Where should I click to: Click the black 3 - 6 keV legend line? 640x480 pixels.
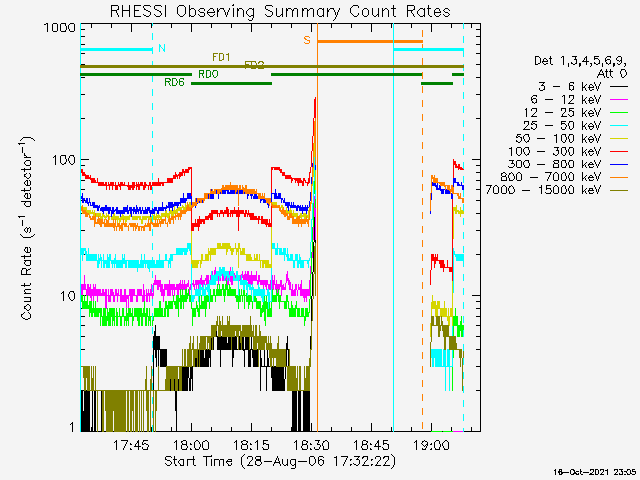(619, 87)
